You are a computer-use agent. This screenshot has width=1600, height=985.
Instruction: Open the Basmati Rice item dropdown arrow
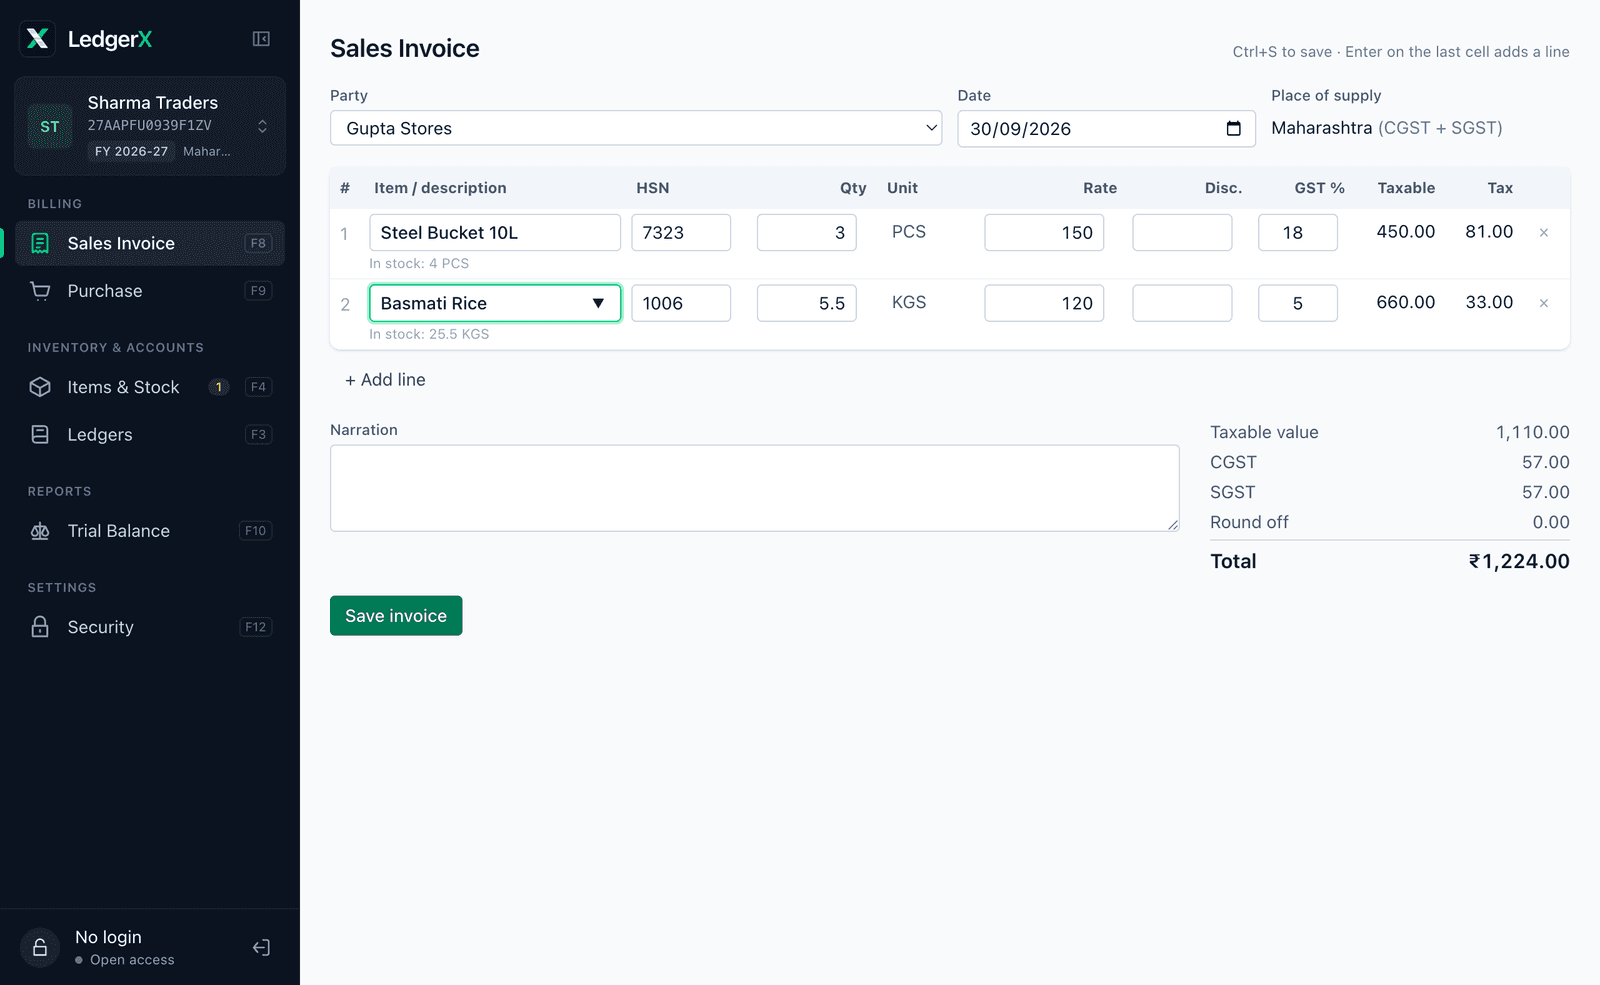click(x=598, y=303)
